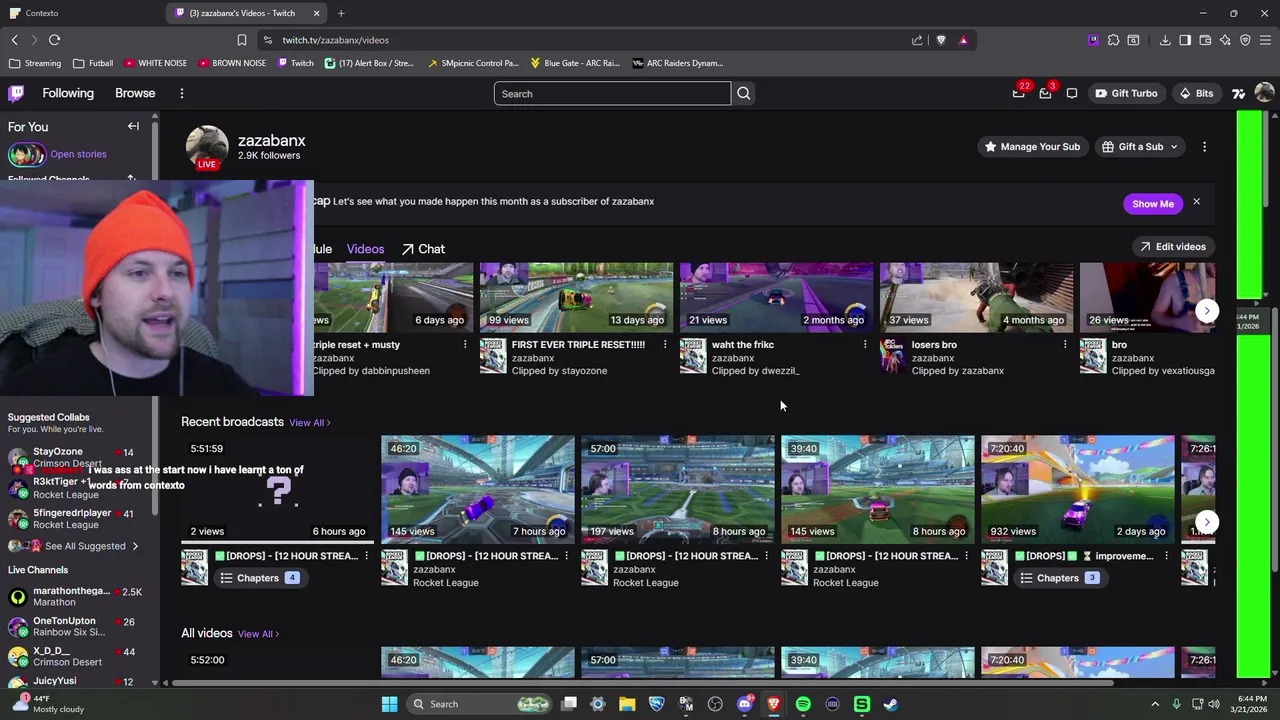Open the 46:20 recent broadcast thumbnail
Viewport: 1280px width, 720px height.
coord(478,489)
